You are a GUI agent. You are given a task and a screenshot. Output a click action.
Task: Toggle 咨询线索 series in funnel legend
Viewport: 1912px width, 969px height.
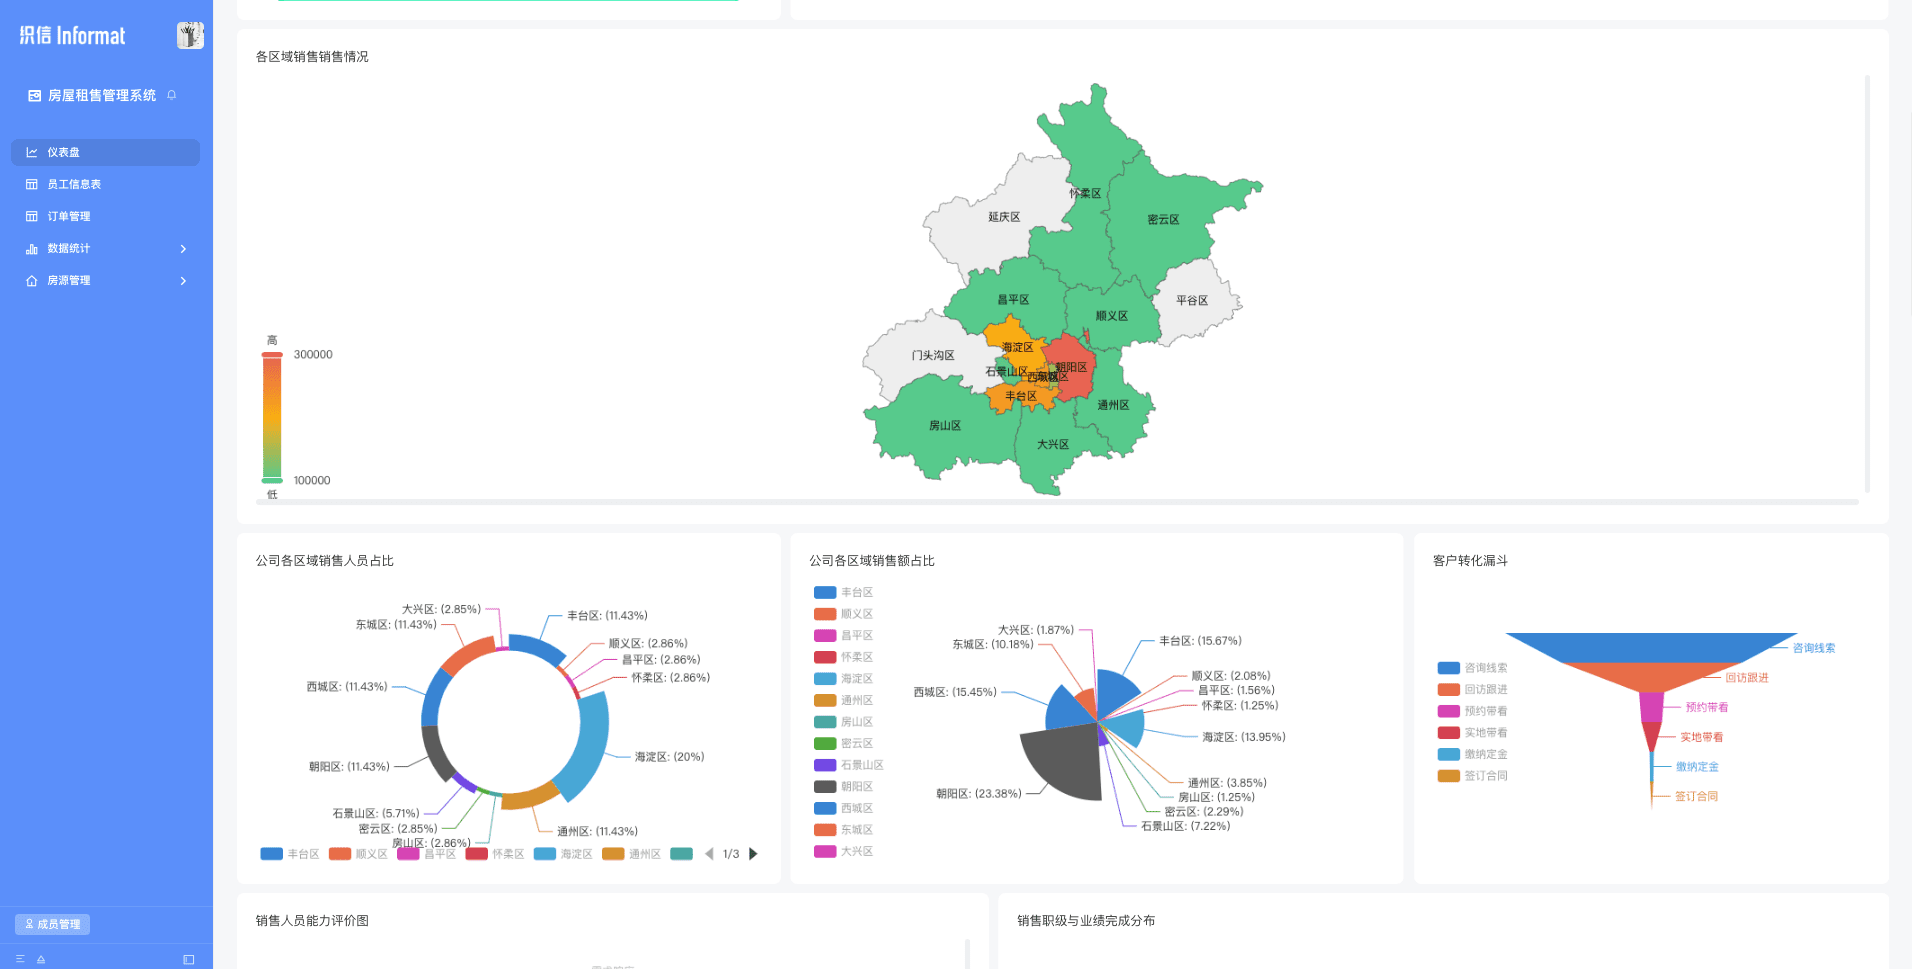pyautogui.click(x=1472, y=668)
